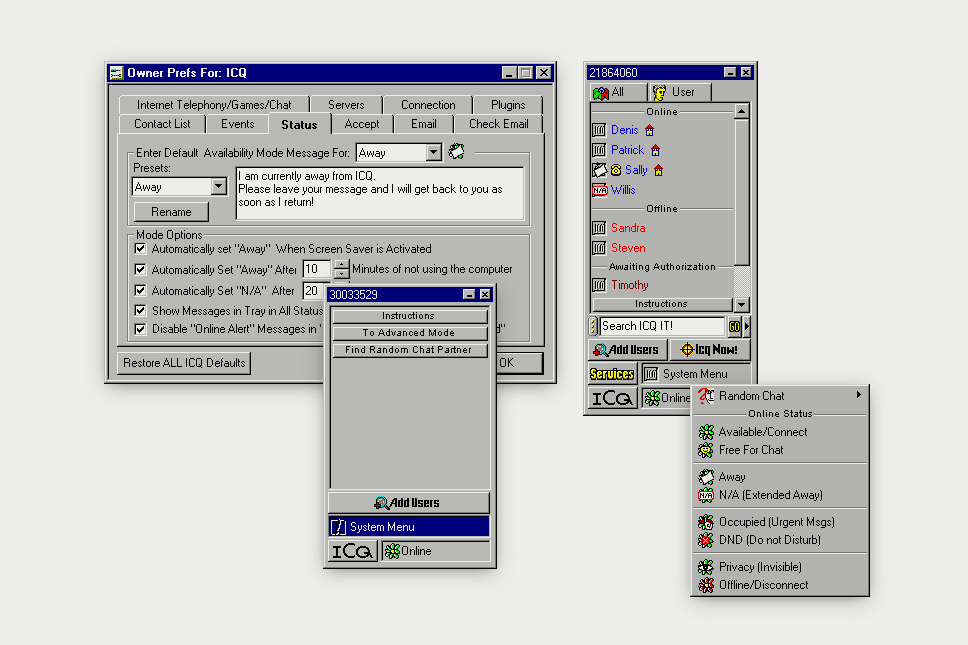Image resolution: width=968 pixels, height=645 pixels.
Task: Increase the Away minutes spinner value
Action: tap(342, 265)
